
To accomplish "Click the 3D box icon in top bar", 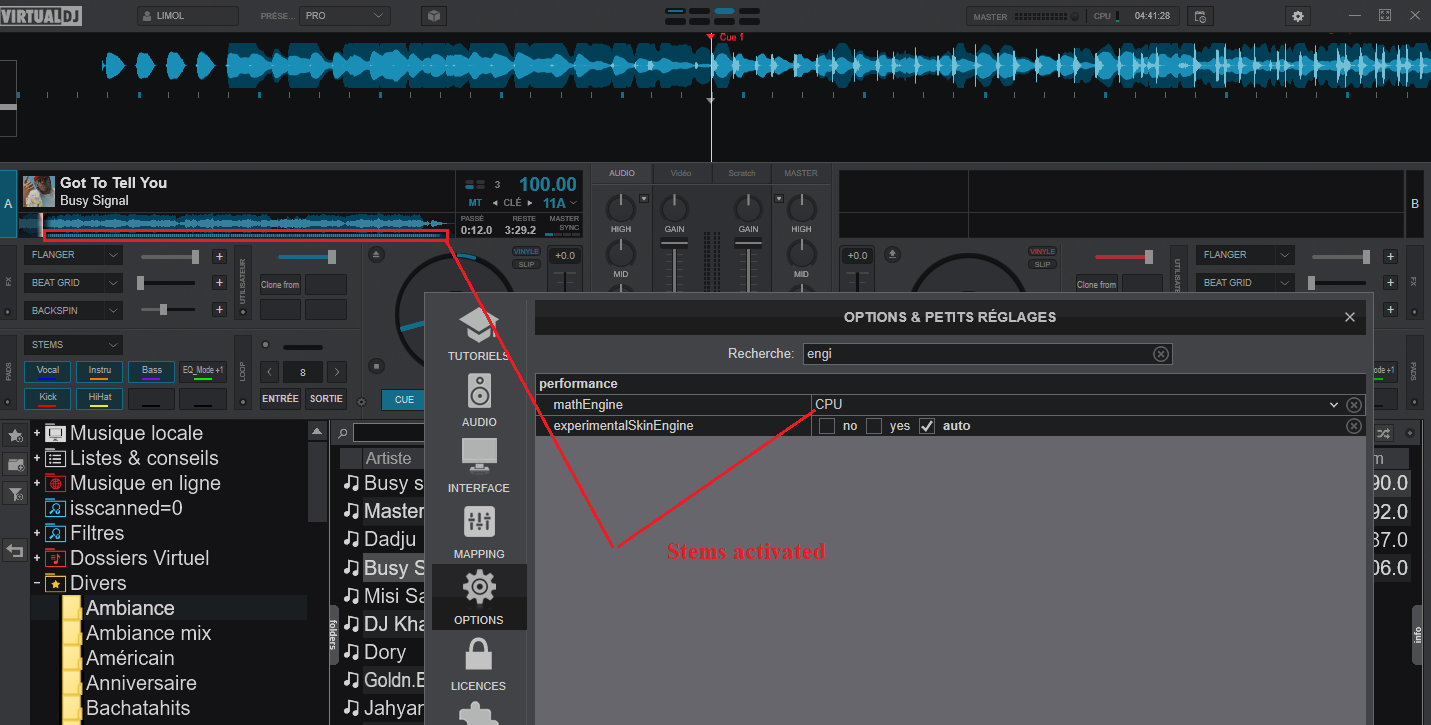I will coord(434,16).
